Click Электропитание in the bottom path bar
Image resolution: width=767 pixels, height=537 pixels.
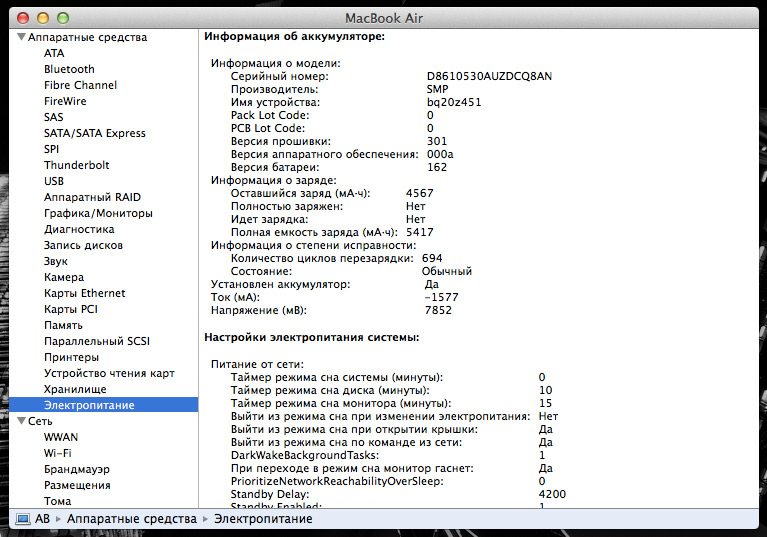[264, 519]
